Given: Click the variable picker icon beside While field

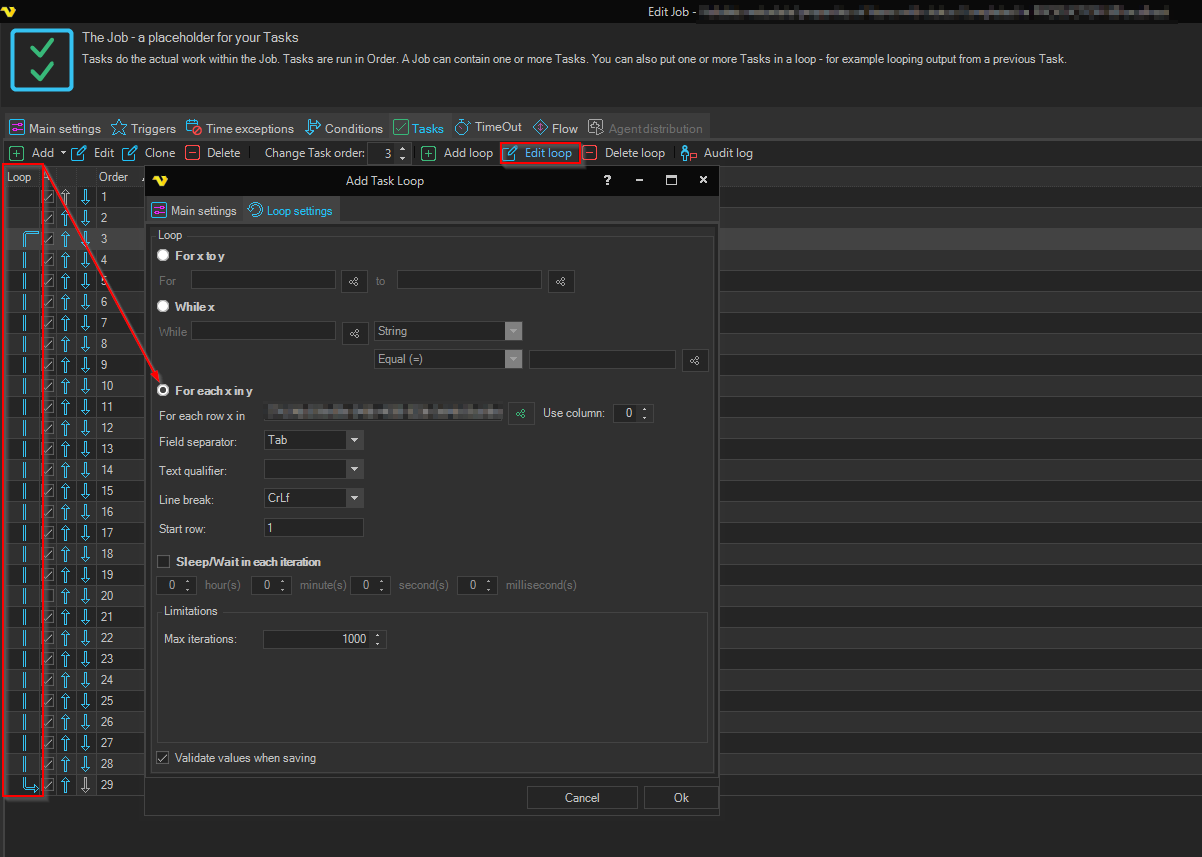Looking at the screenshot, I should click(x=355, y=332).
